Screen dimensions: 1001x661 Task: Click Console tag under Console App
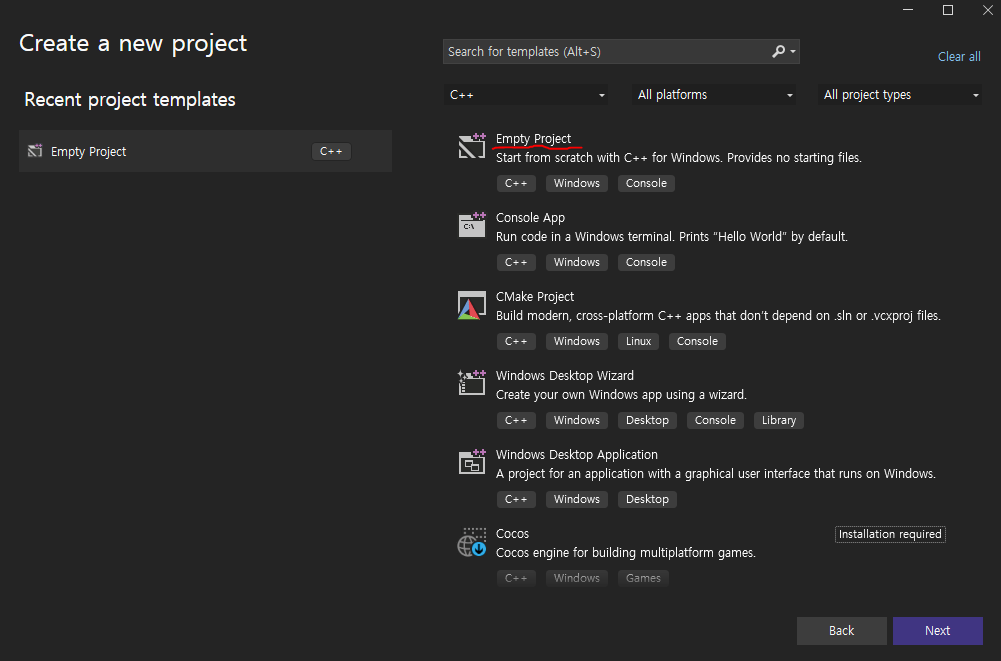pos(646,262)
